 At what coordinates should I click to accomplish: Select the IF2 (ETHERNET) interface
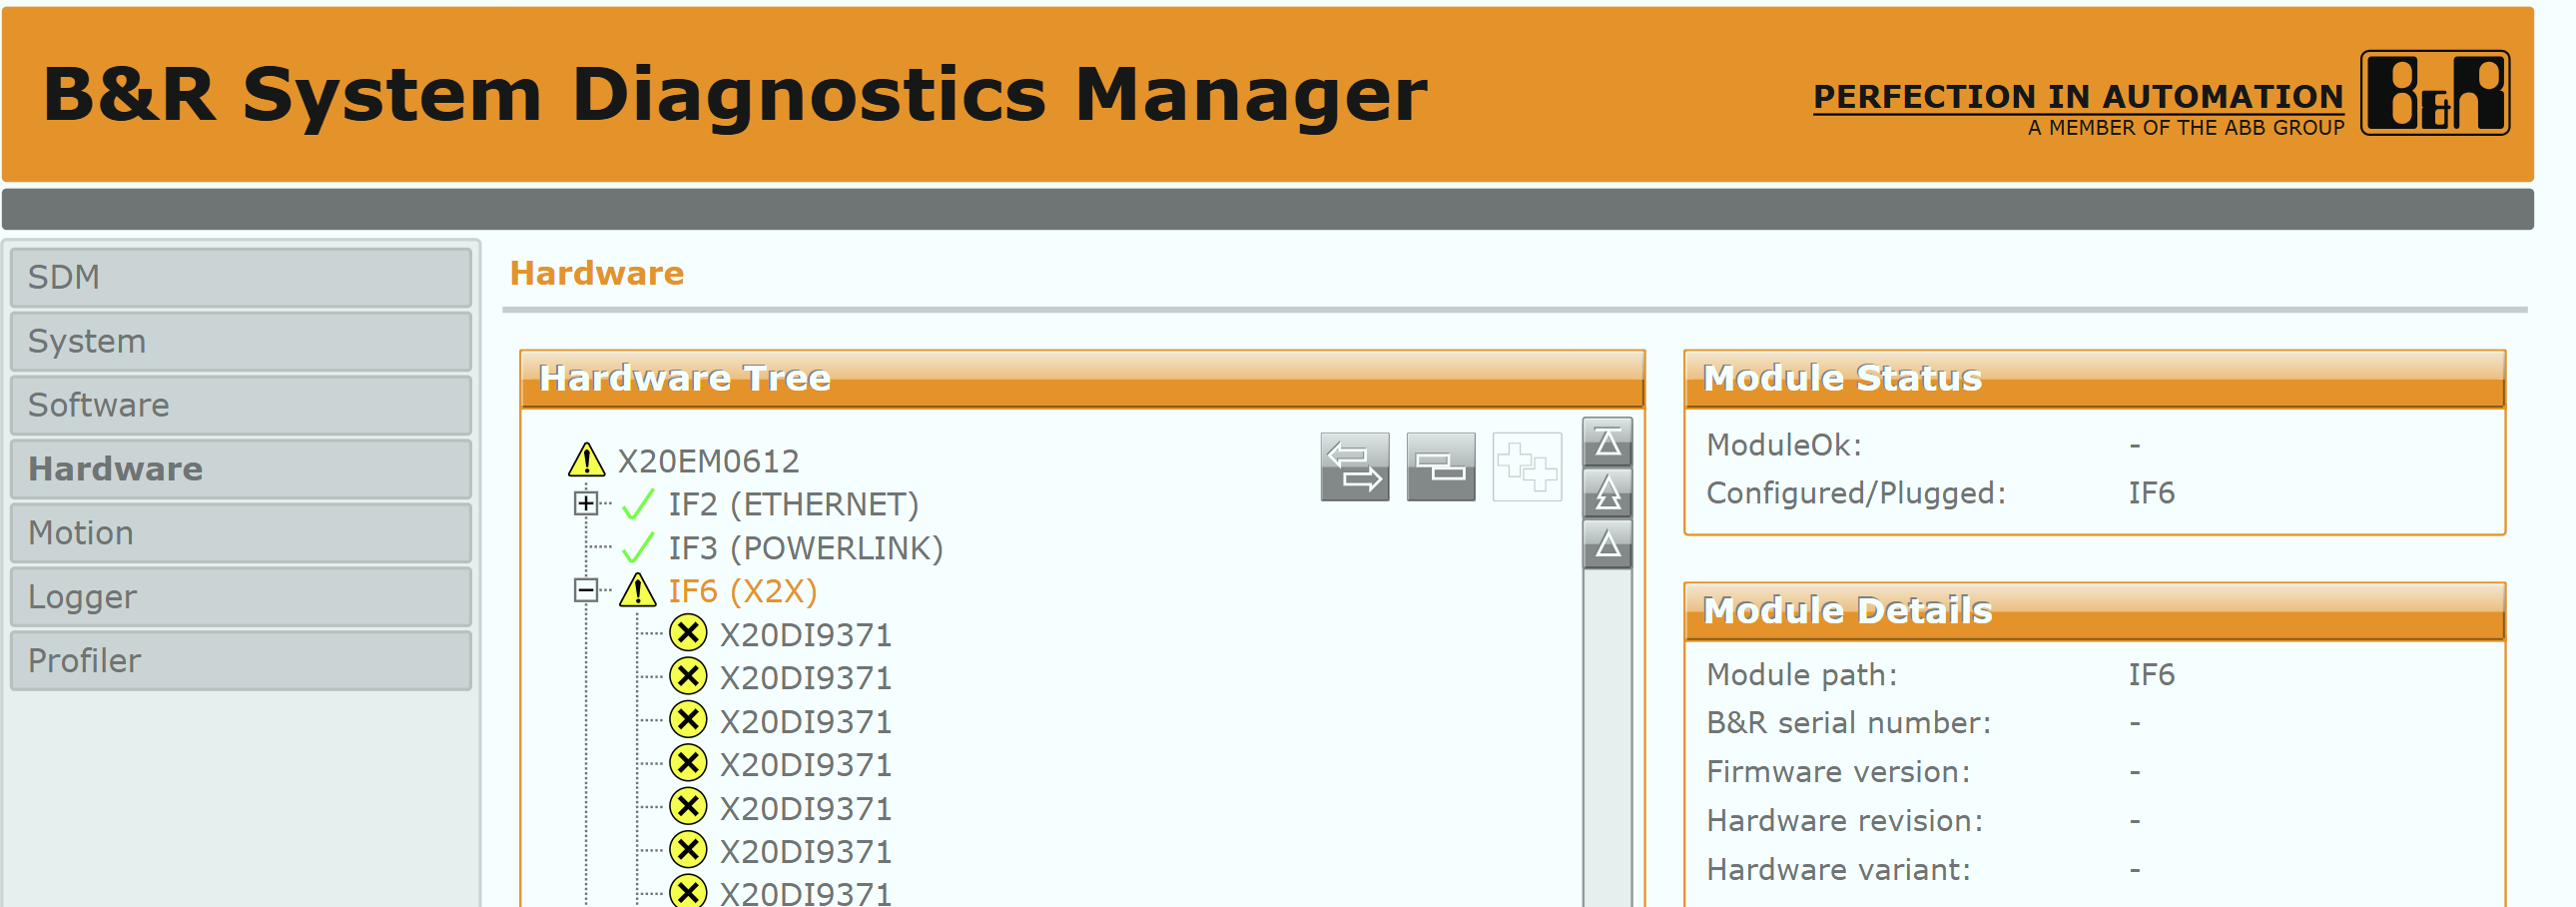coord(793,505)
